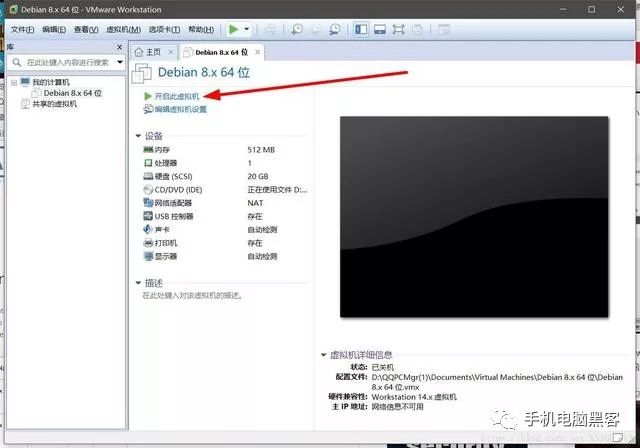Enter full screen mode icon
Screen dimensions: 640x448
point(398,29)
